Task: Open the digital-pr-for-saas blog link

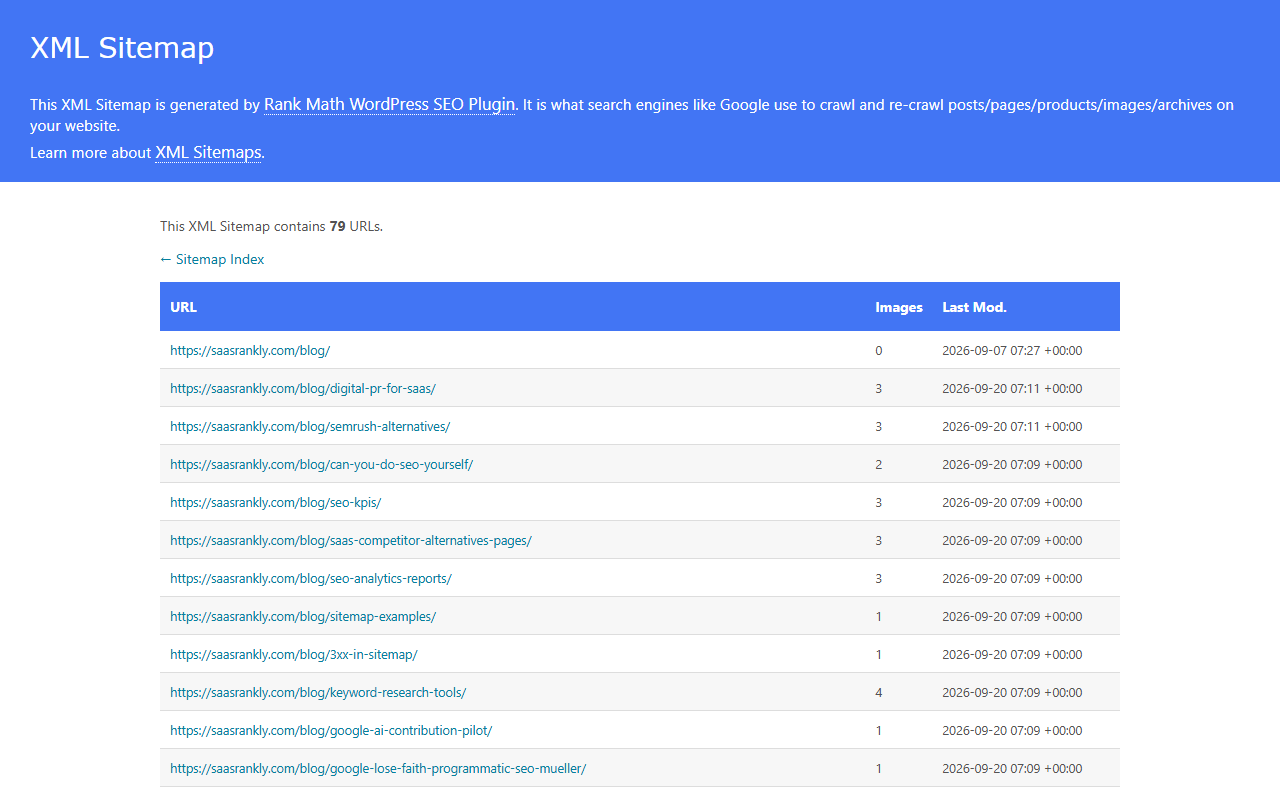Action: click(x=303, y=388)
